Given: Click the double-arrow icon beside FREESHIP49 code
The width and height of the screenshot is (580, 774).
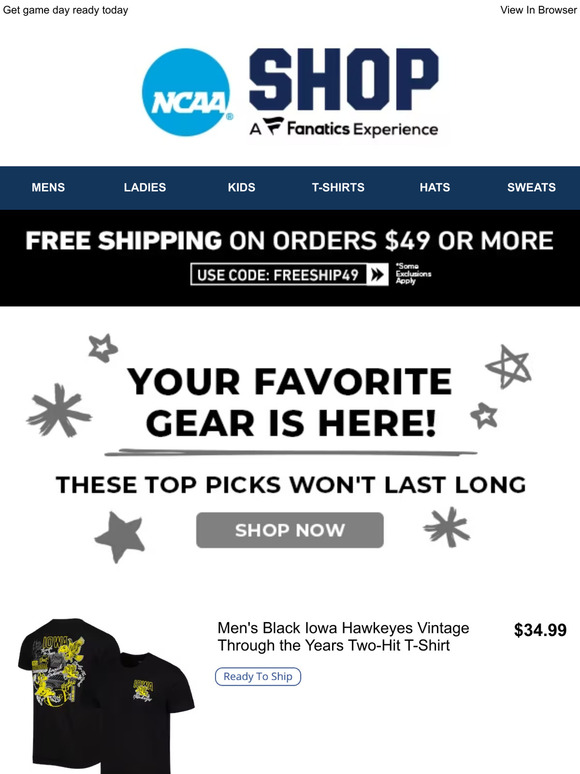Looking at the screenshot, I should (x=378, y=274).
